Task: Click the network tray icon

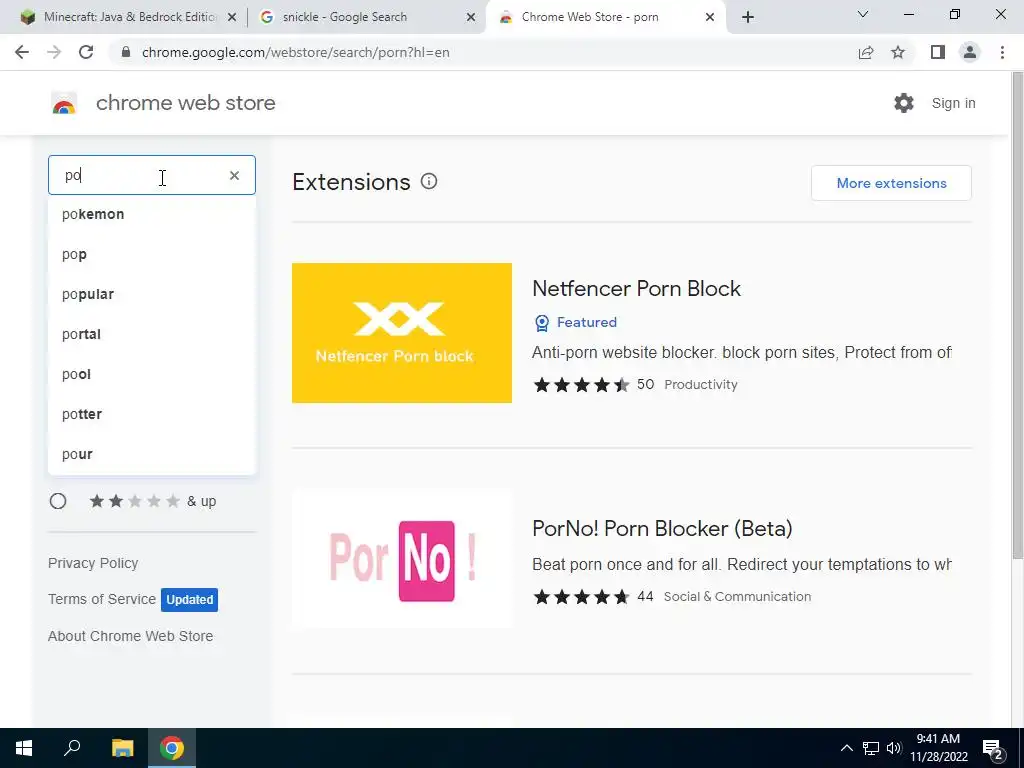Action: (871, 748)
